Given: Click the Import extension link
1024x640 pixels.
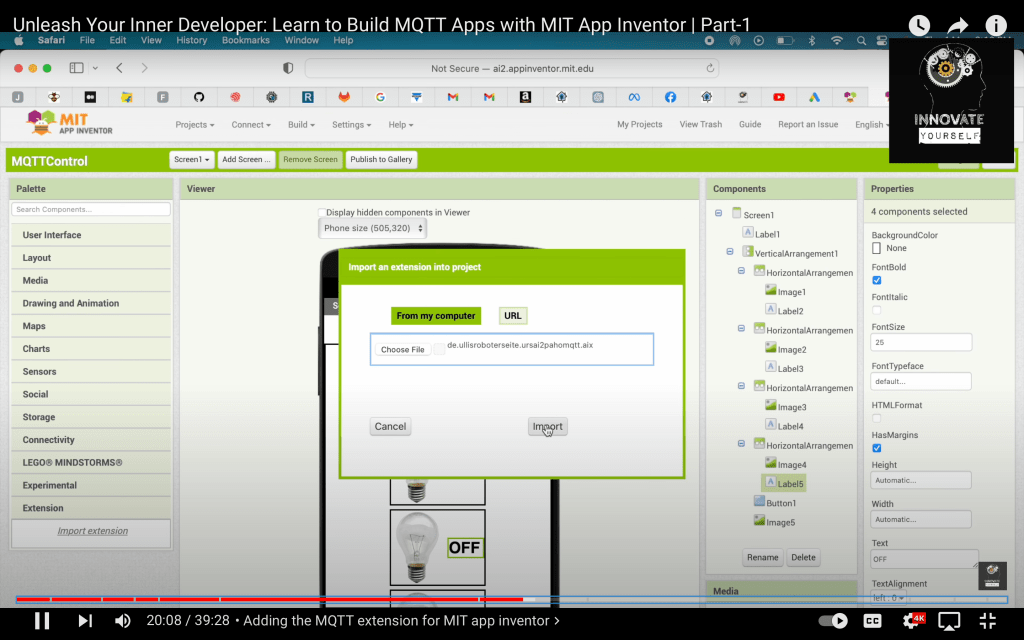Looking at the screenshot, I should tap(93, 531).
